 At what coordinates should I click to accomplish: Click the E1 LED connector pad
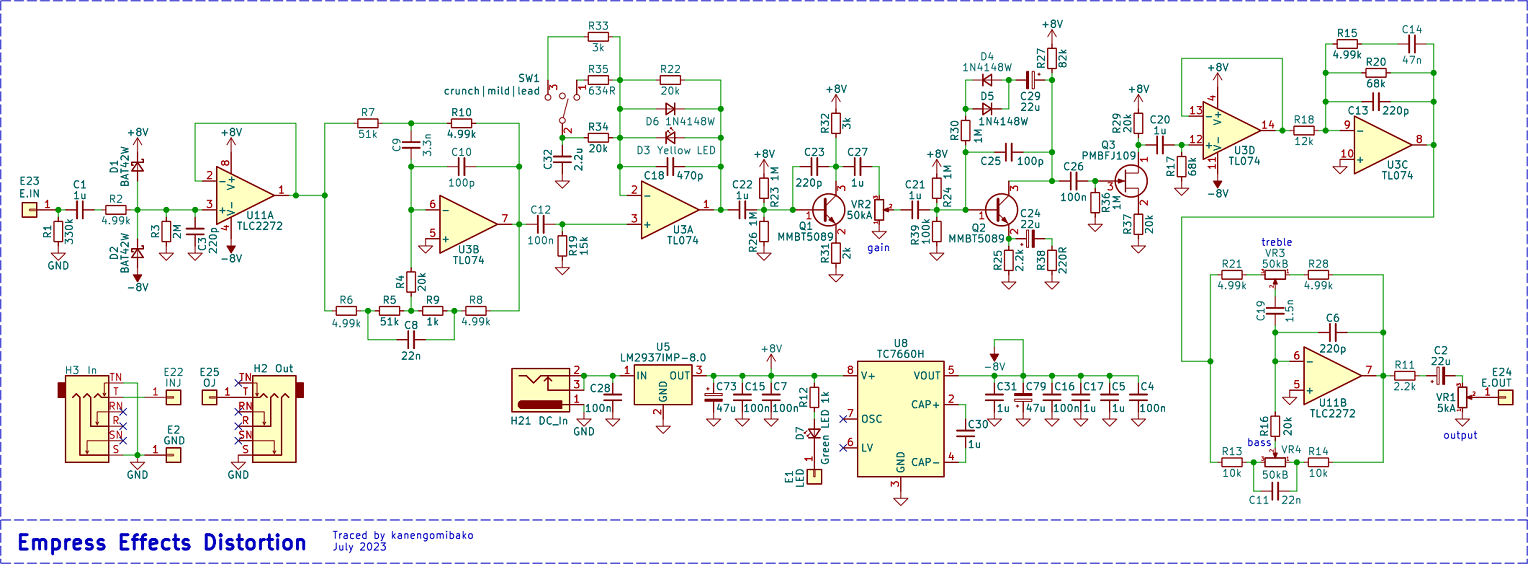point(814,476)
